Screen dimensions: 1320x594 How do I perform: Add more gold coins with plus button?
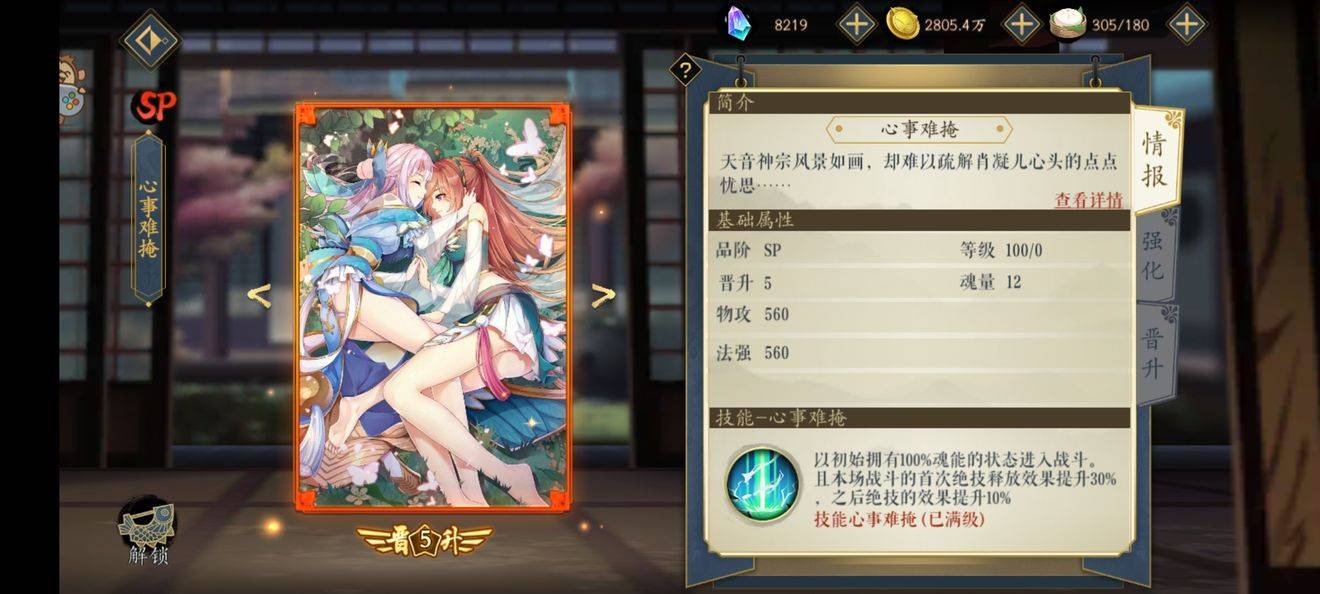point(1021,24)
